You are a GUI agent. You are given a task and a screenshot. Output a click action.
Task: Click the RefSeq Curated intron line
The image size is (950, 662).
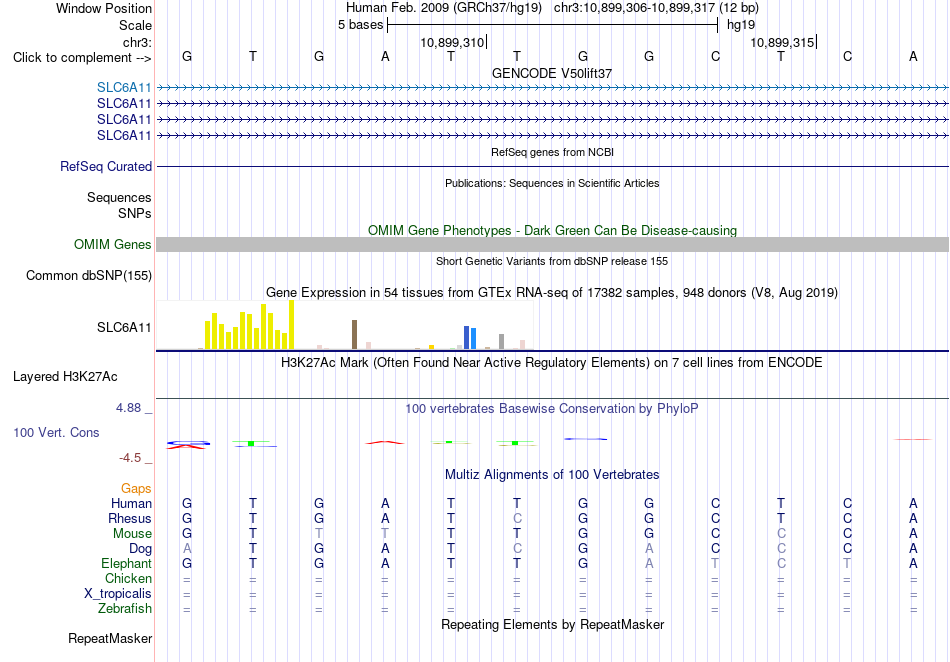[x=552, y=167]
